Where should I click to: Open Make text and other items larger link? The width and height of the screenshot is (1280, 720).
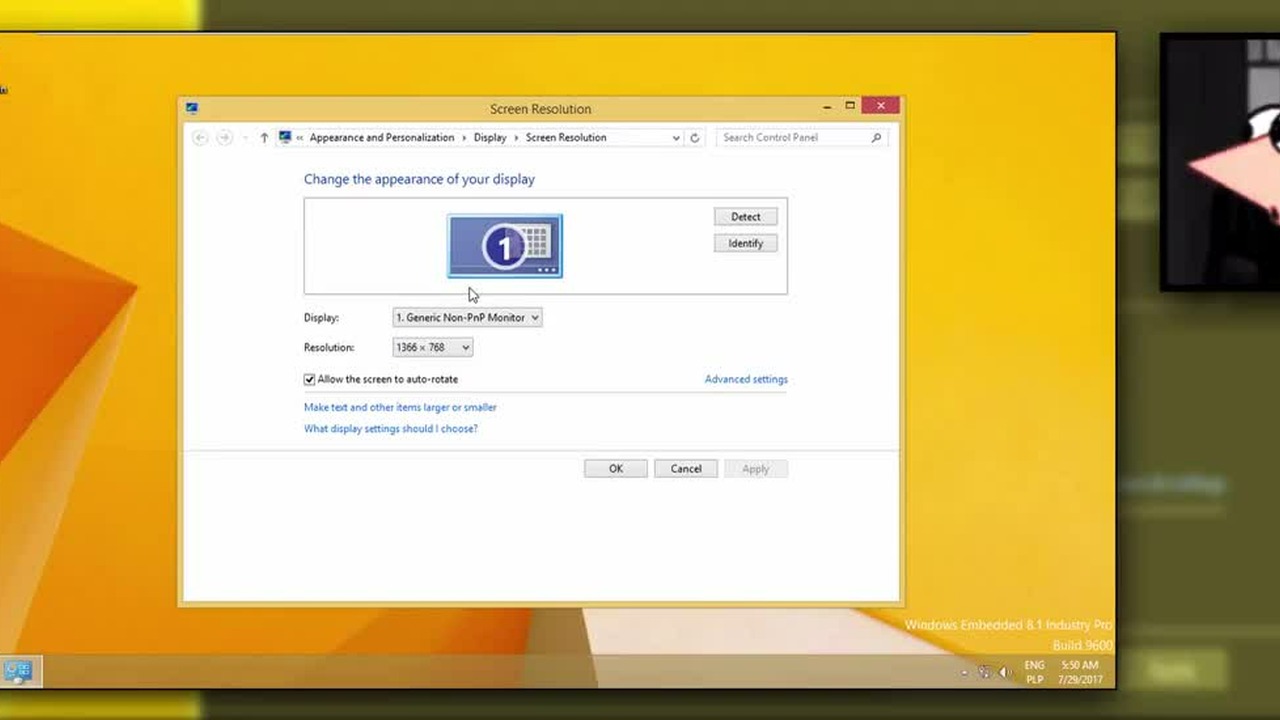click(x=400, y=408)
